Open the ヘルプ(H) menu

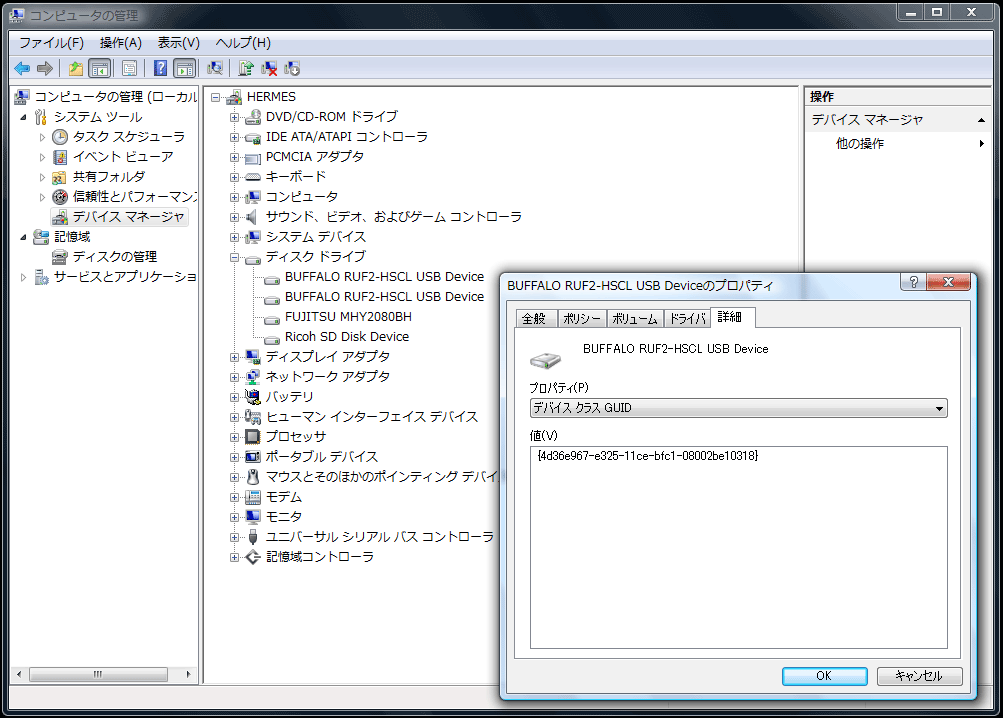(243, 43)
